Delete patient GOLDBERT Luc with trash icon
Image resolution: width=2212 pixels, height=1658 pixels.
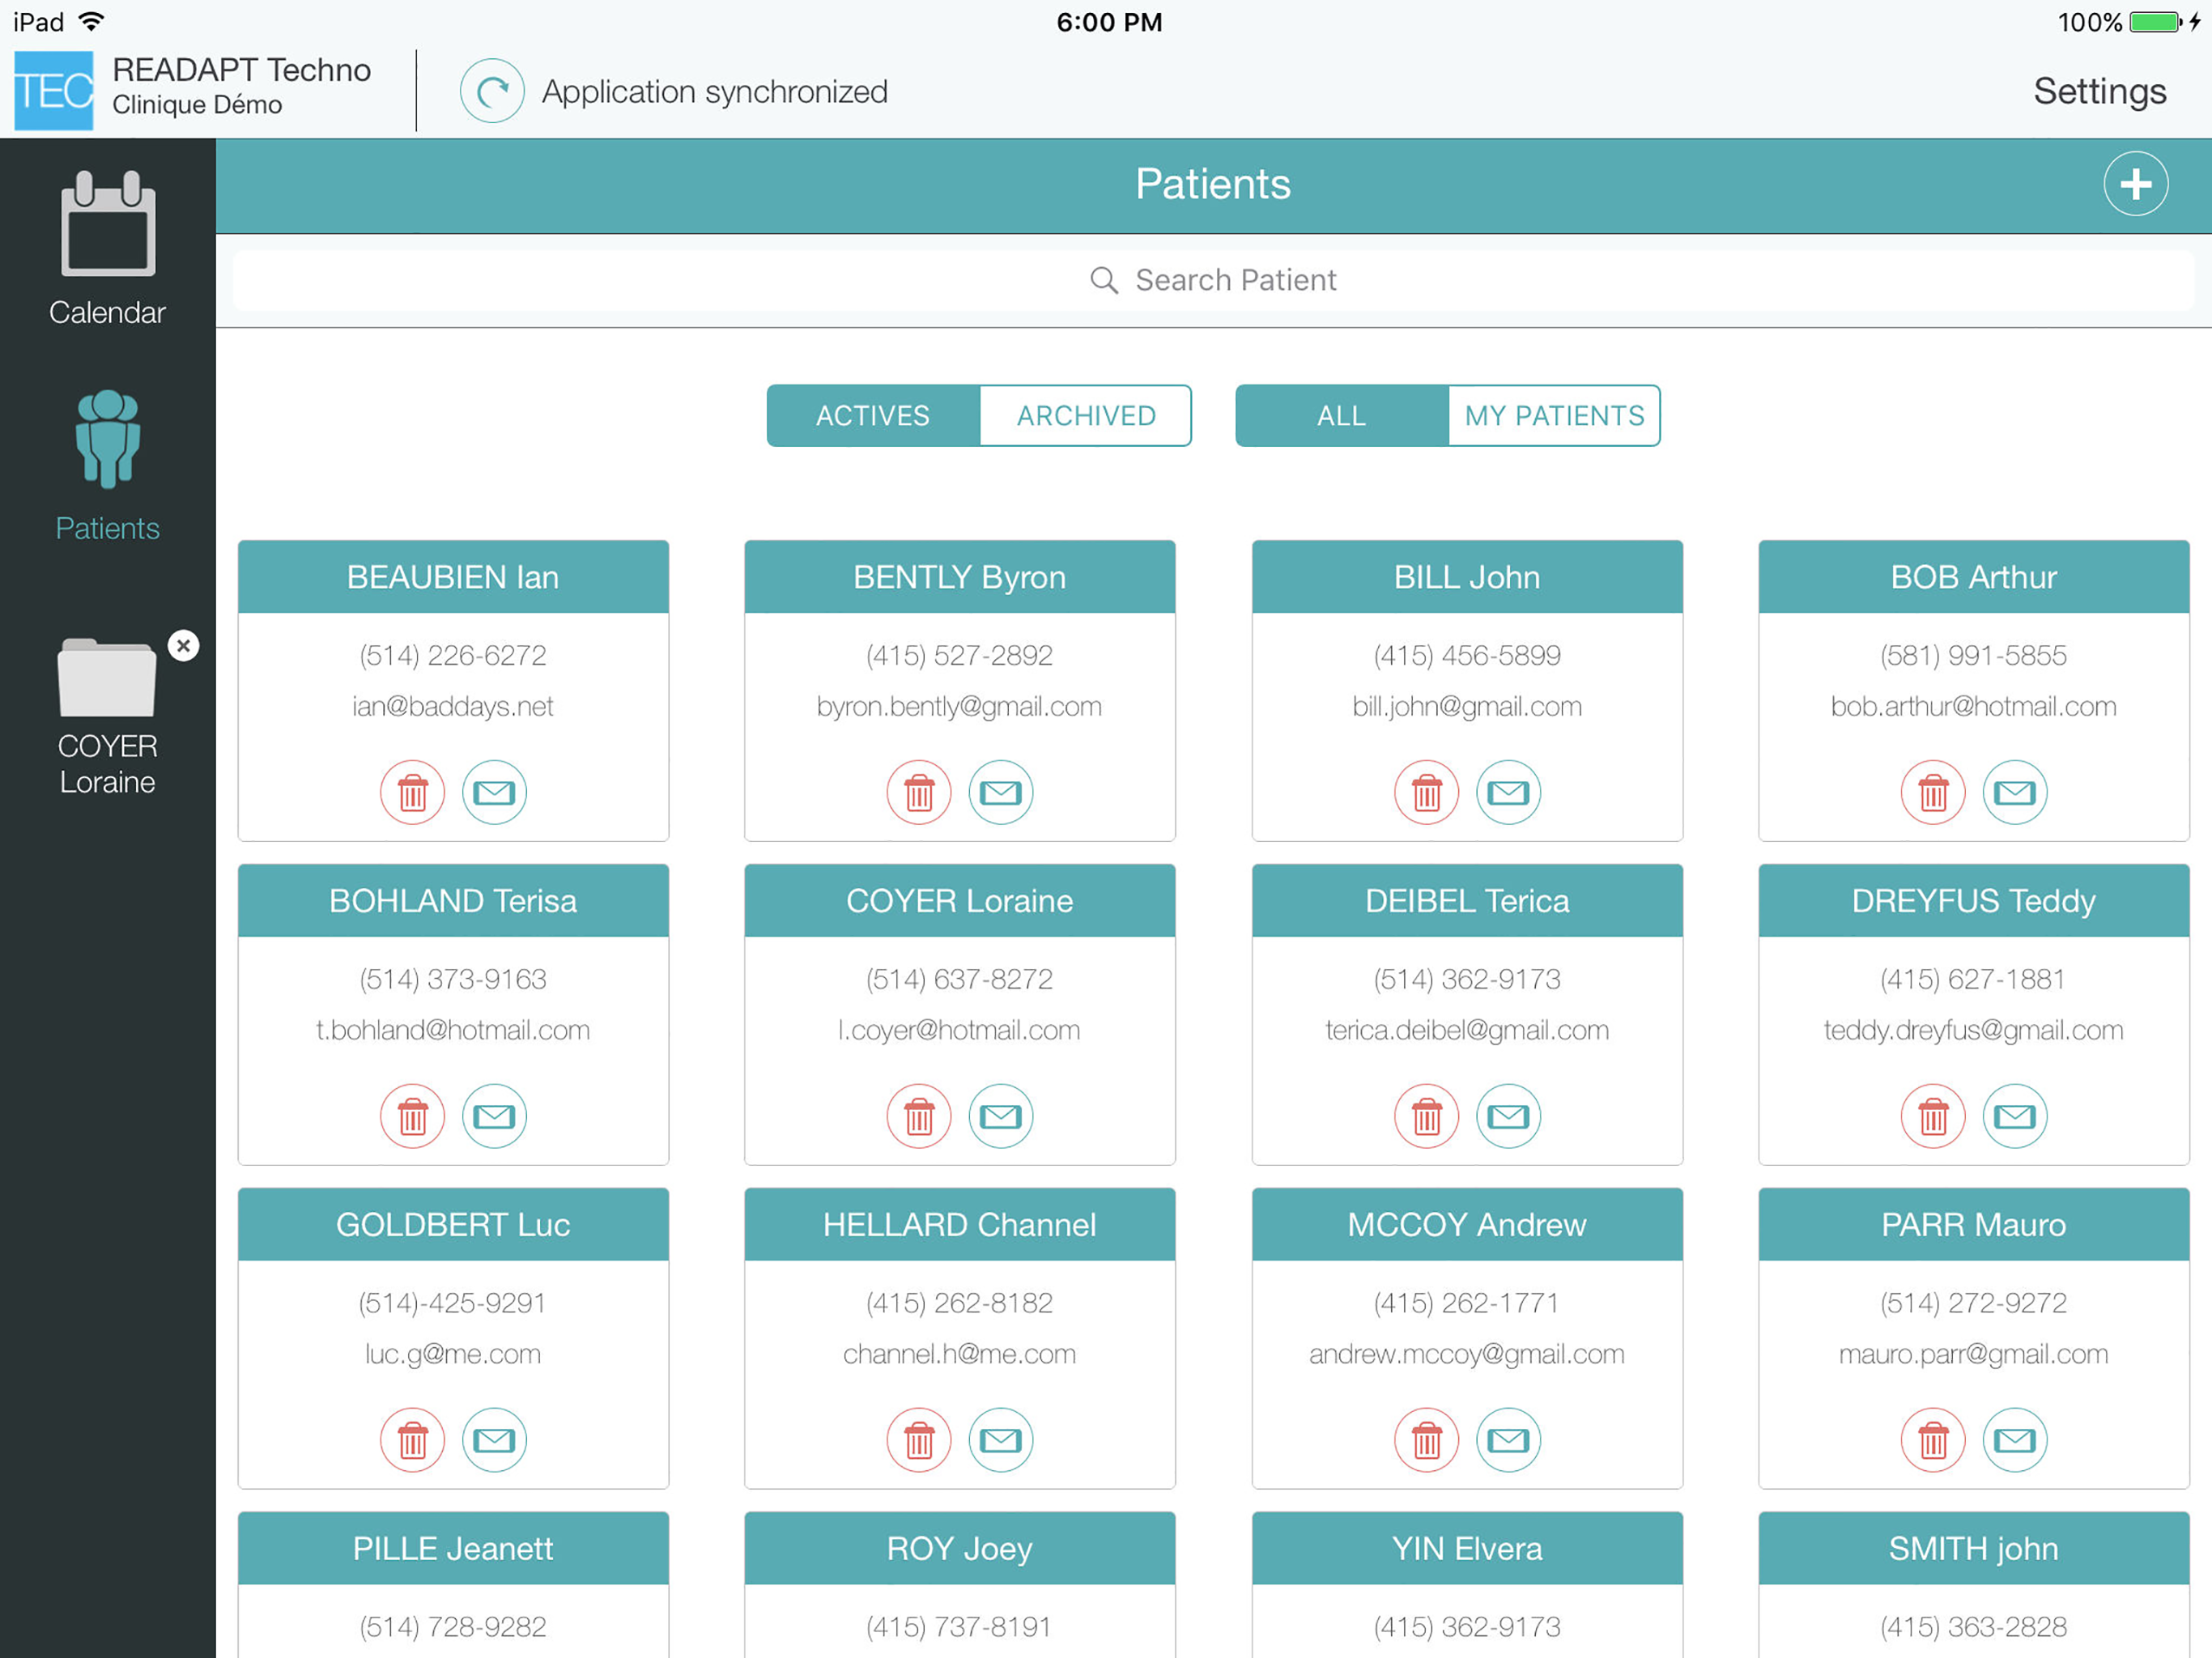pos(412,1440)
